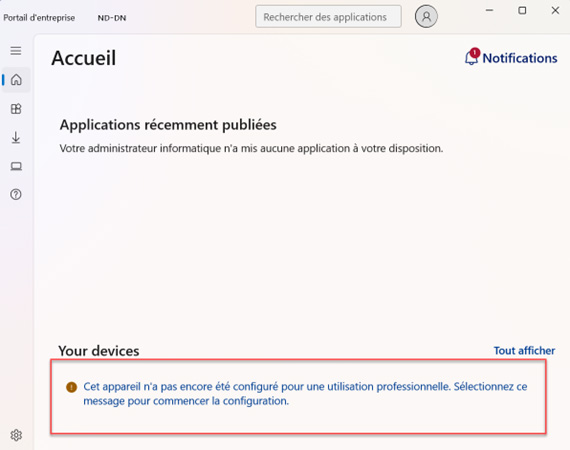Open the Applications grid icon in sidebar

pyautogui.click(x=16, y=109)
